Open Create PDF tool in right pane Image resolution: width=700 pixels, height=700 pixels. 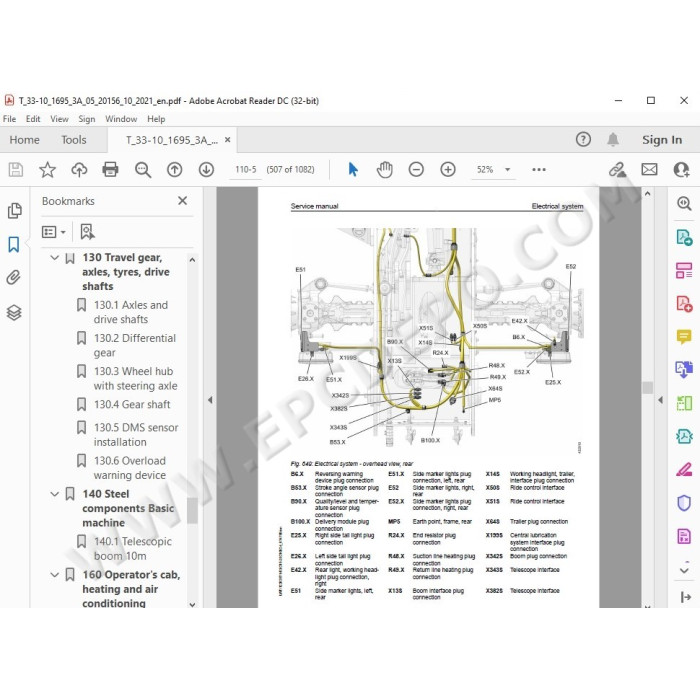pos(684,304)
